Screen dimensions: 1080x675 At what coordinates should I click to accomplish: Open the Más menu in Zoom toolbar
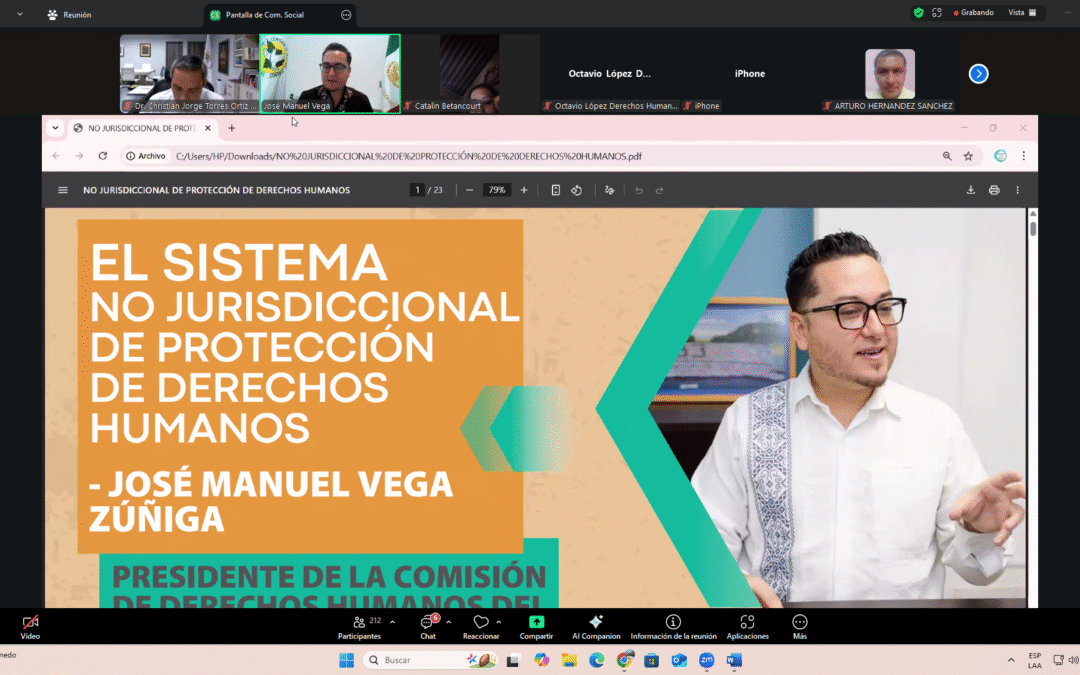(799, 626)
